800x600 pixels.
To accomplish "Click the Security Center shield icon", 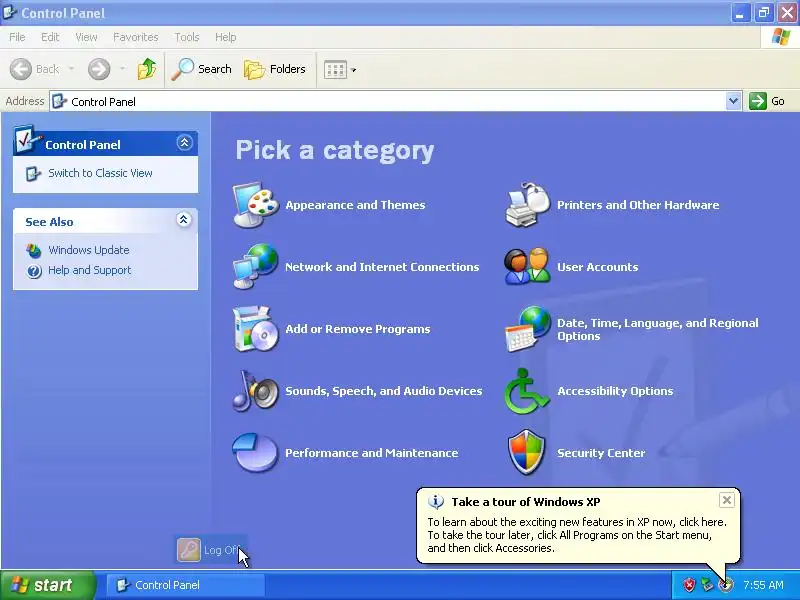I will [527, 452].
